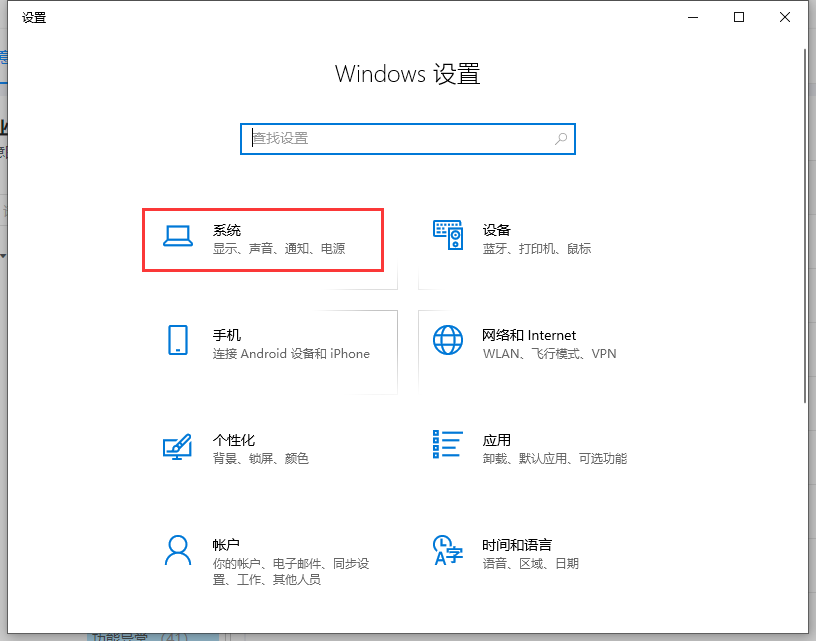Click the text 卸载、默认应用、可选功能

555,458
